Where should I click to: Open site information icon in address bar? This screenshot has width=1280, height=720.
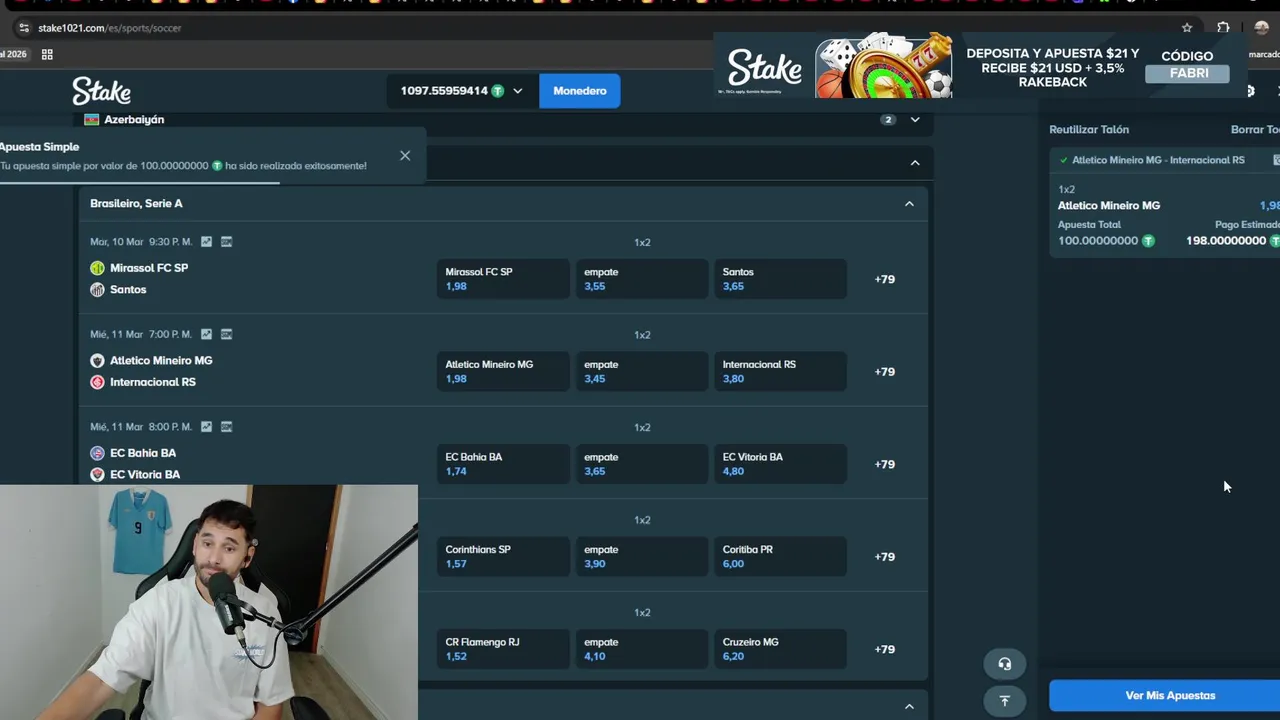pos(24,28)
